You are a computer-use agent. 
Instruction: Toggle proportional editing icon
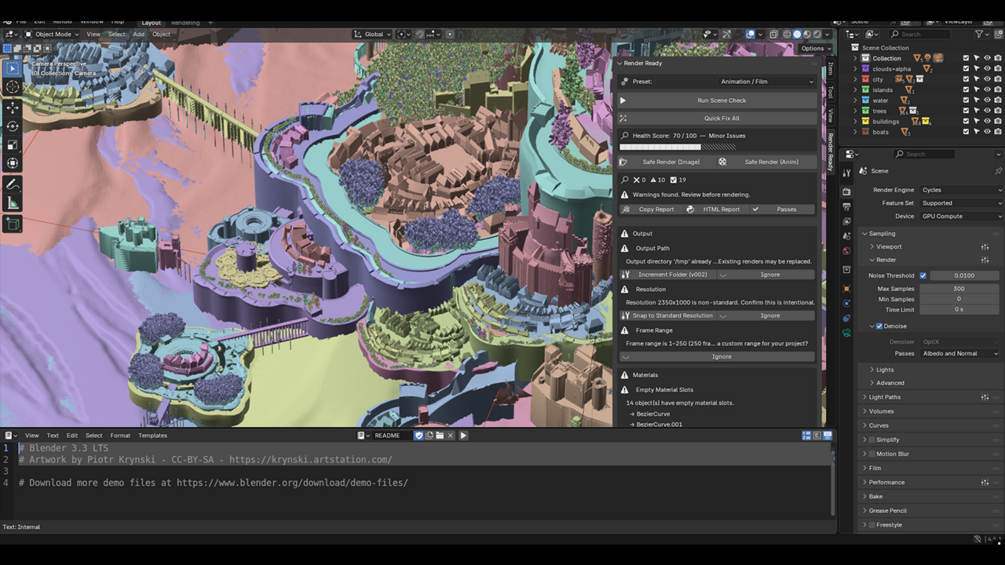(450, 35)
